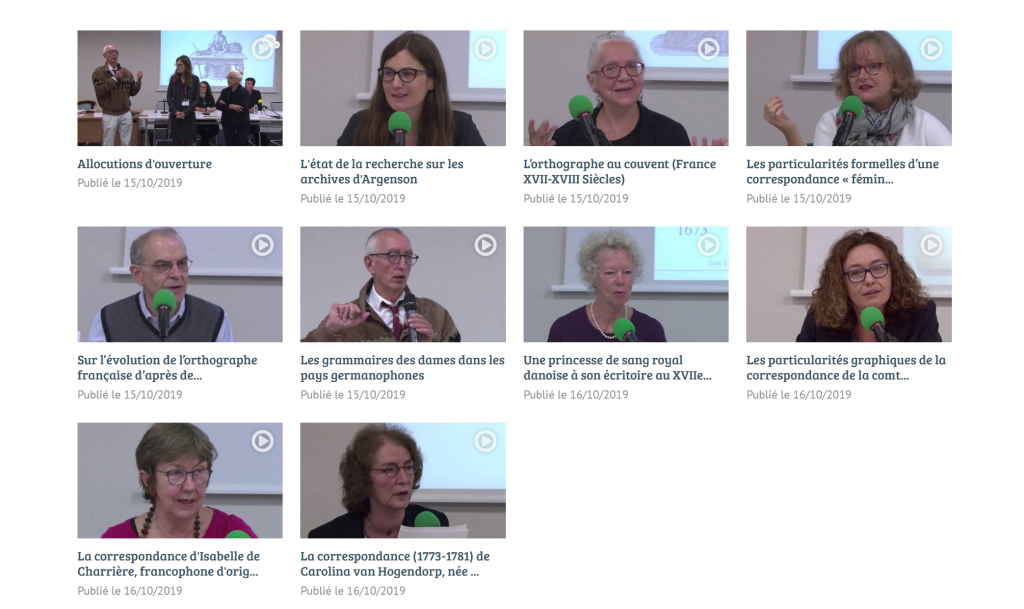Open Les grammaires des dames title link
1024x609 pixels.
[402, 367]
